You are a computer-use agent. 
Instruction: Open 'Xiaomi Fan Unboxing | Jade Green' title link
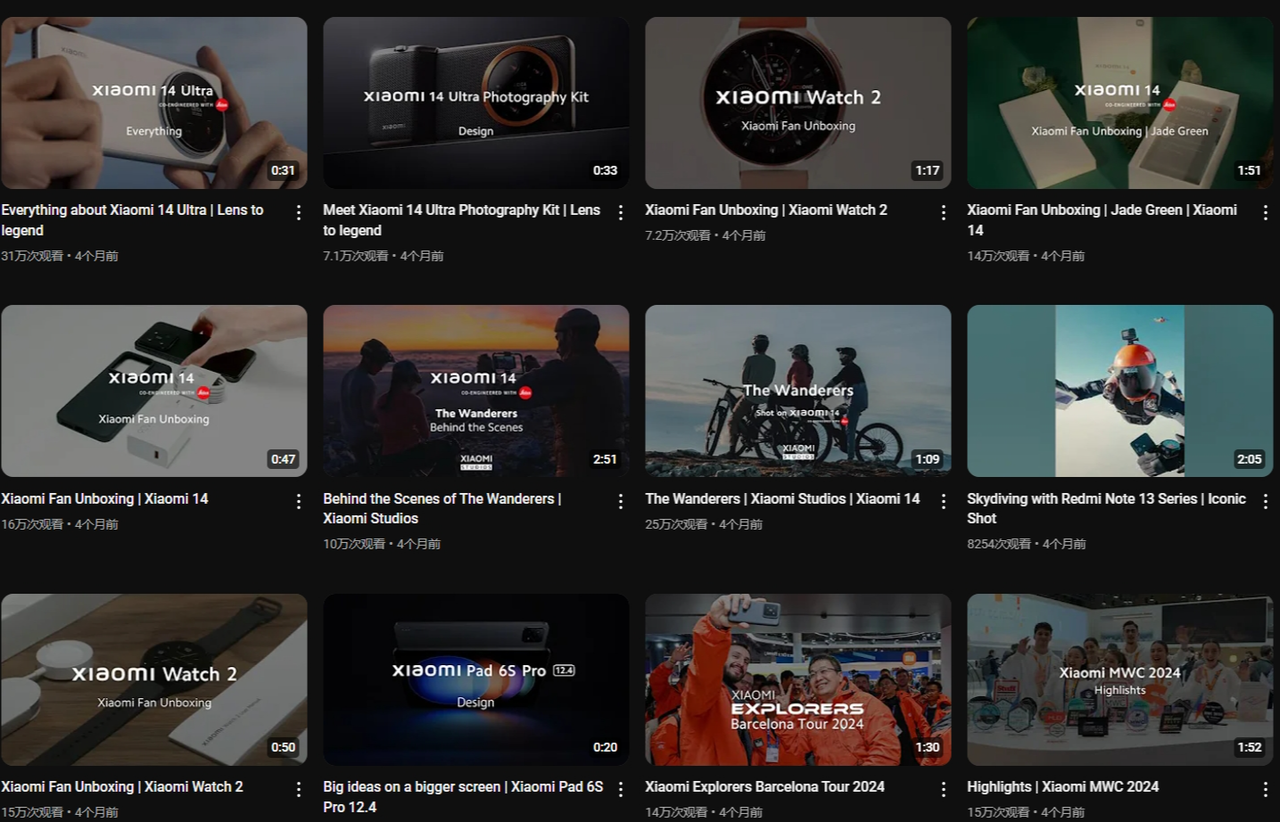coord(1101,210)
